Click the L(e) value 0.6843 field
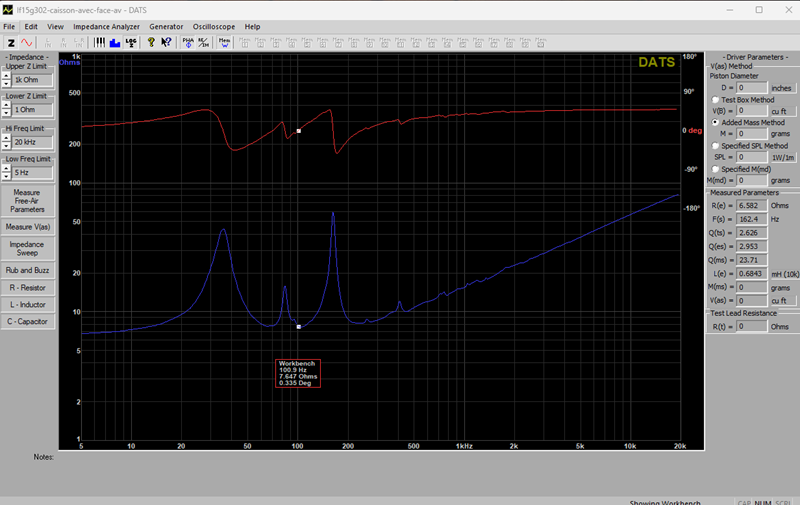Screen dimensions: 800x505 pyautogui.click(x=752, y=274)
